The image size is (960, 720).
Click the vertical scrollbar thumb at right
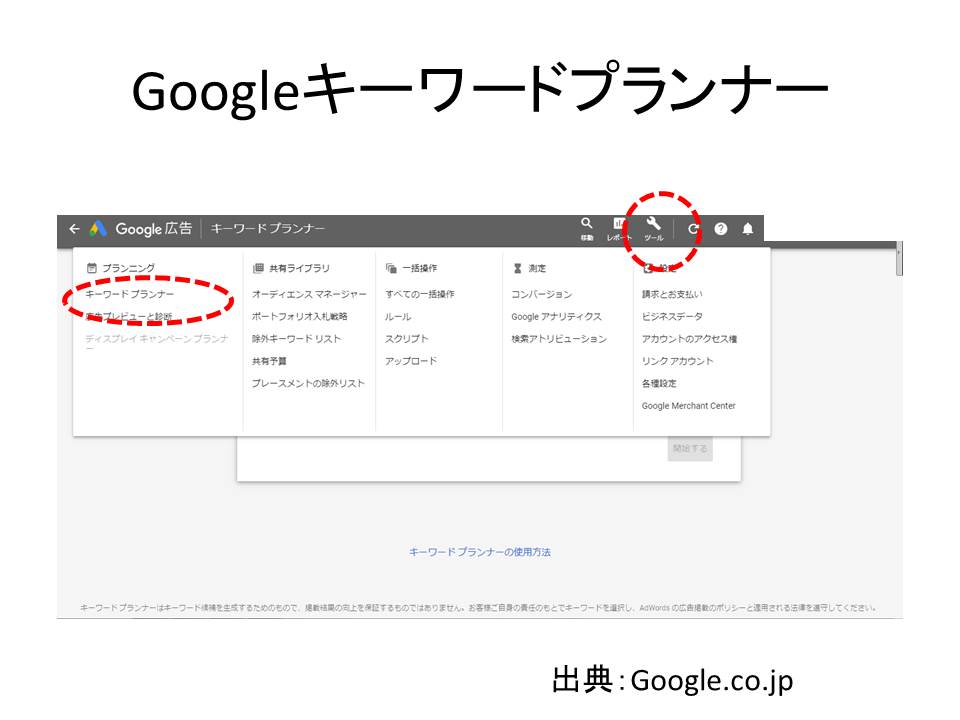[x=899, y=259]
